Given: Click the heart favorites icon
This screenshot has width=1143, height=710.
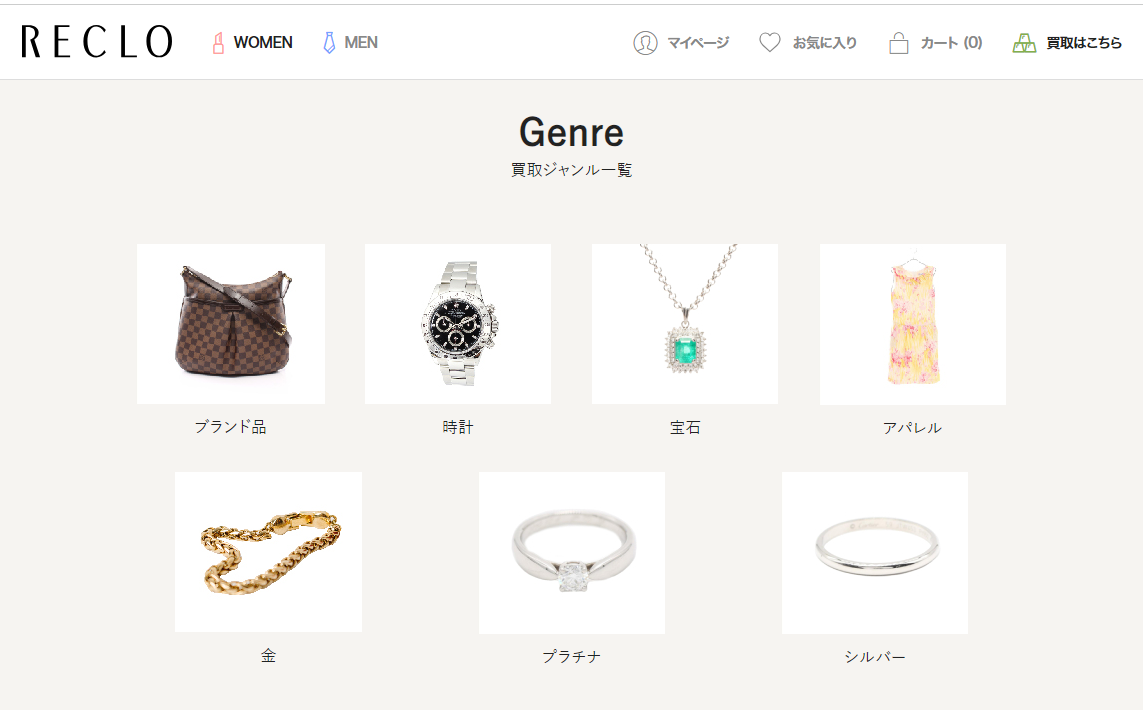Looking at the screenshot, I should click(770, 42).
